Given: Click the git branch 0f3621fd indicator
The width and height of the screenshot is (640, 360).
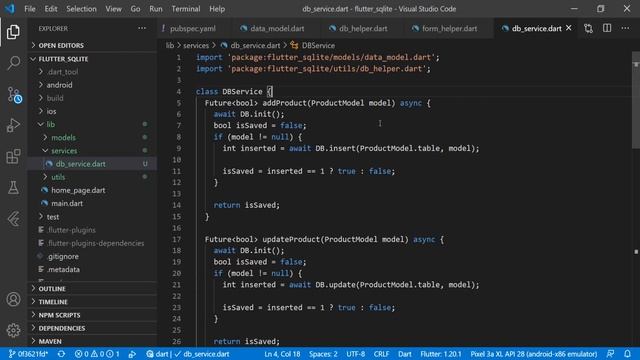Looking at the screenshot, I should coord(28,354).
